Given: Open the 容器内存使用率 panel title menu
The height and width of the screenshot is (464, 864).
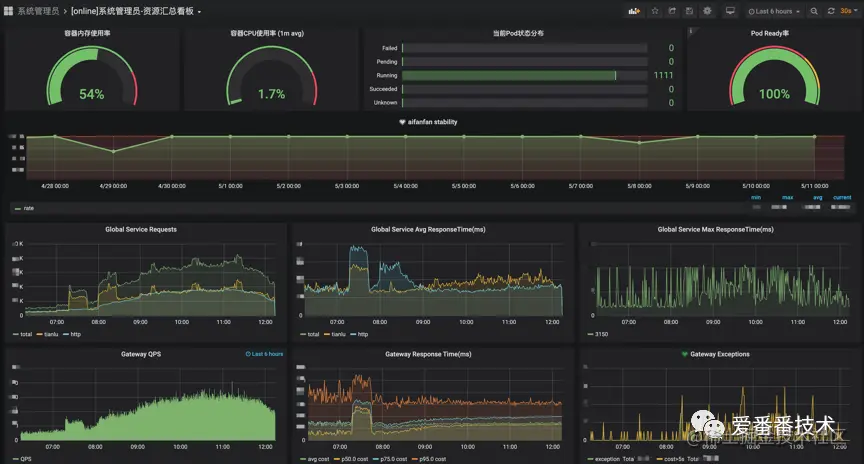Looking at the screenshot, I should point(87,33).
